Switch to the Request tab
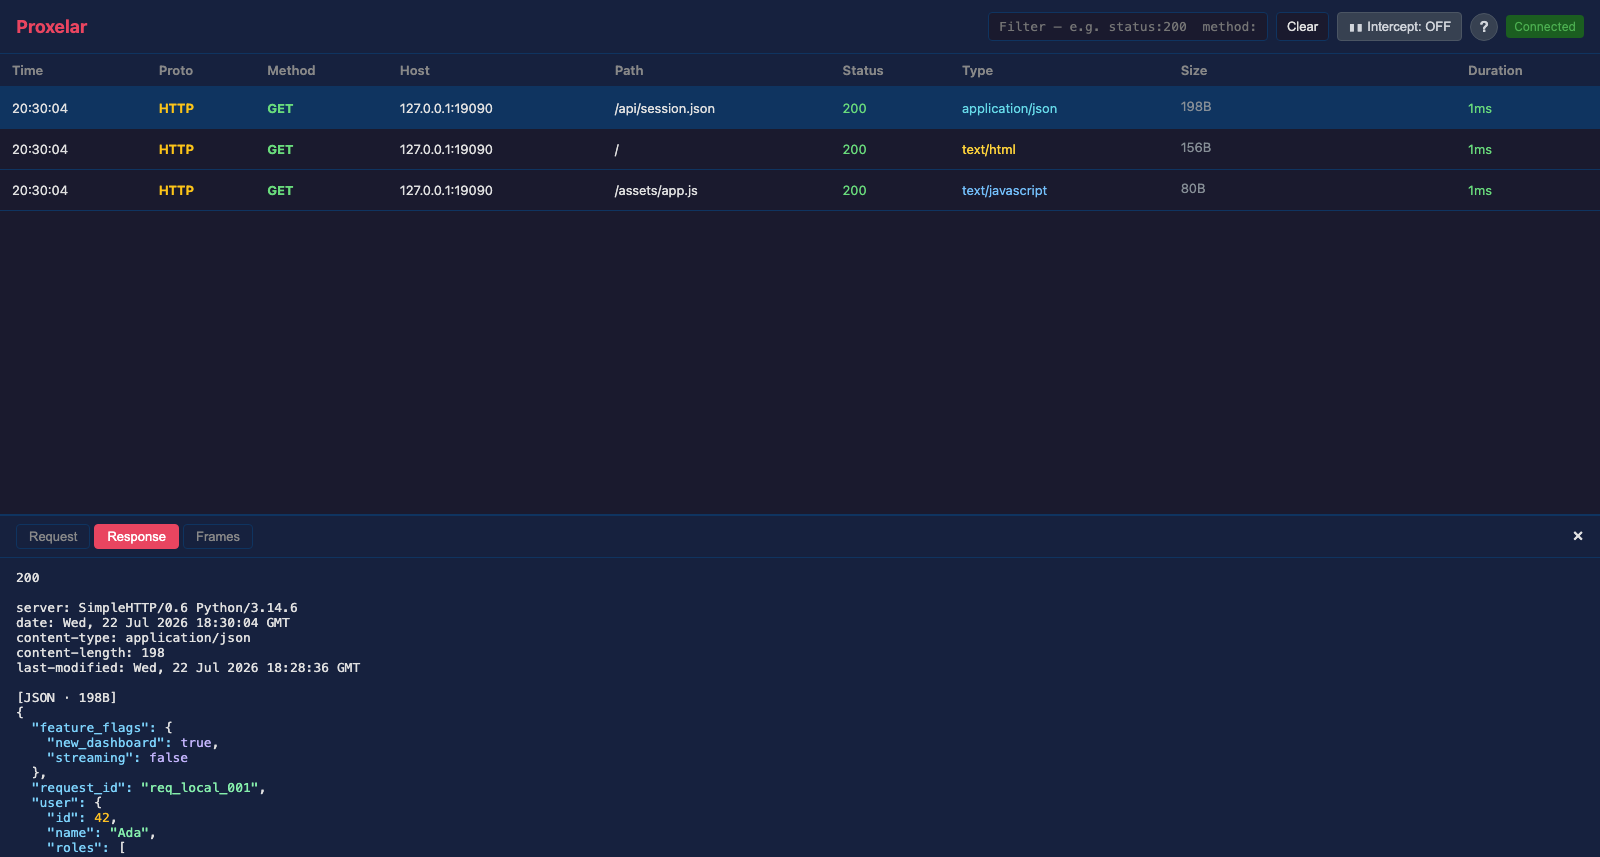This screenshot has width=1600, height=857. pyautogui.click(x=53, y=537)
